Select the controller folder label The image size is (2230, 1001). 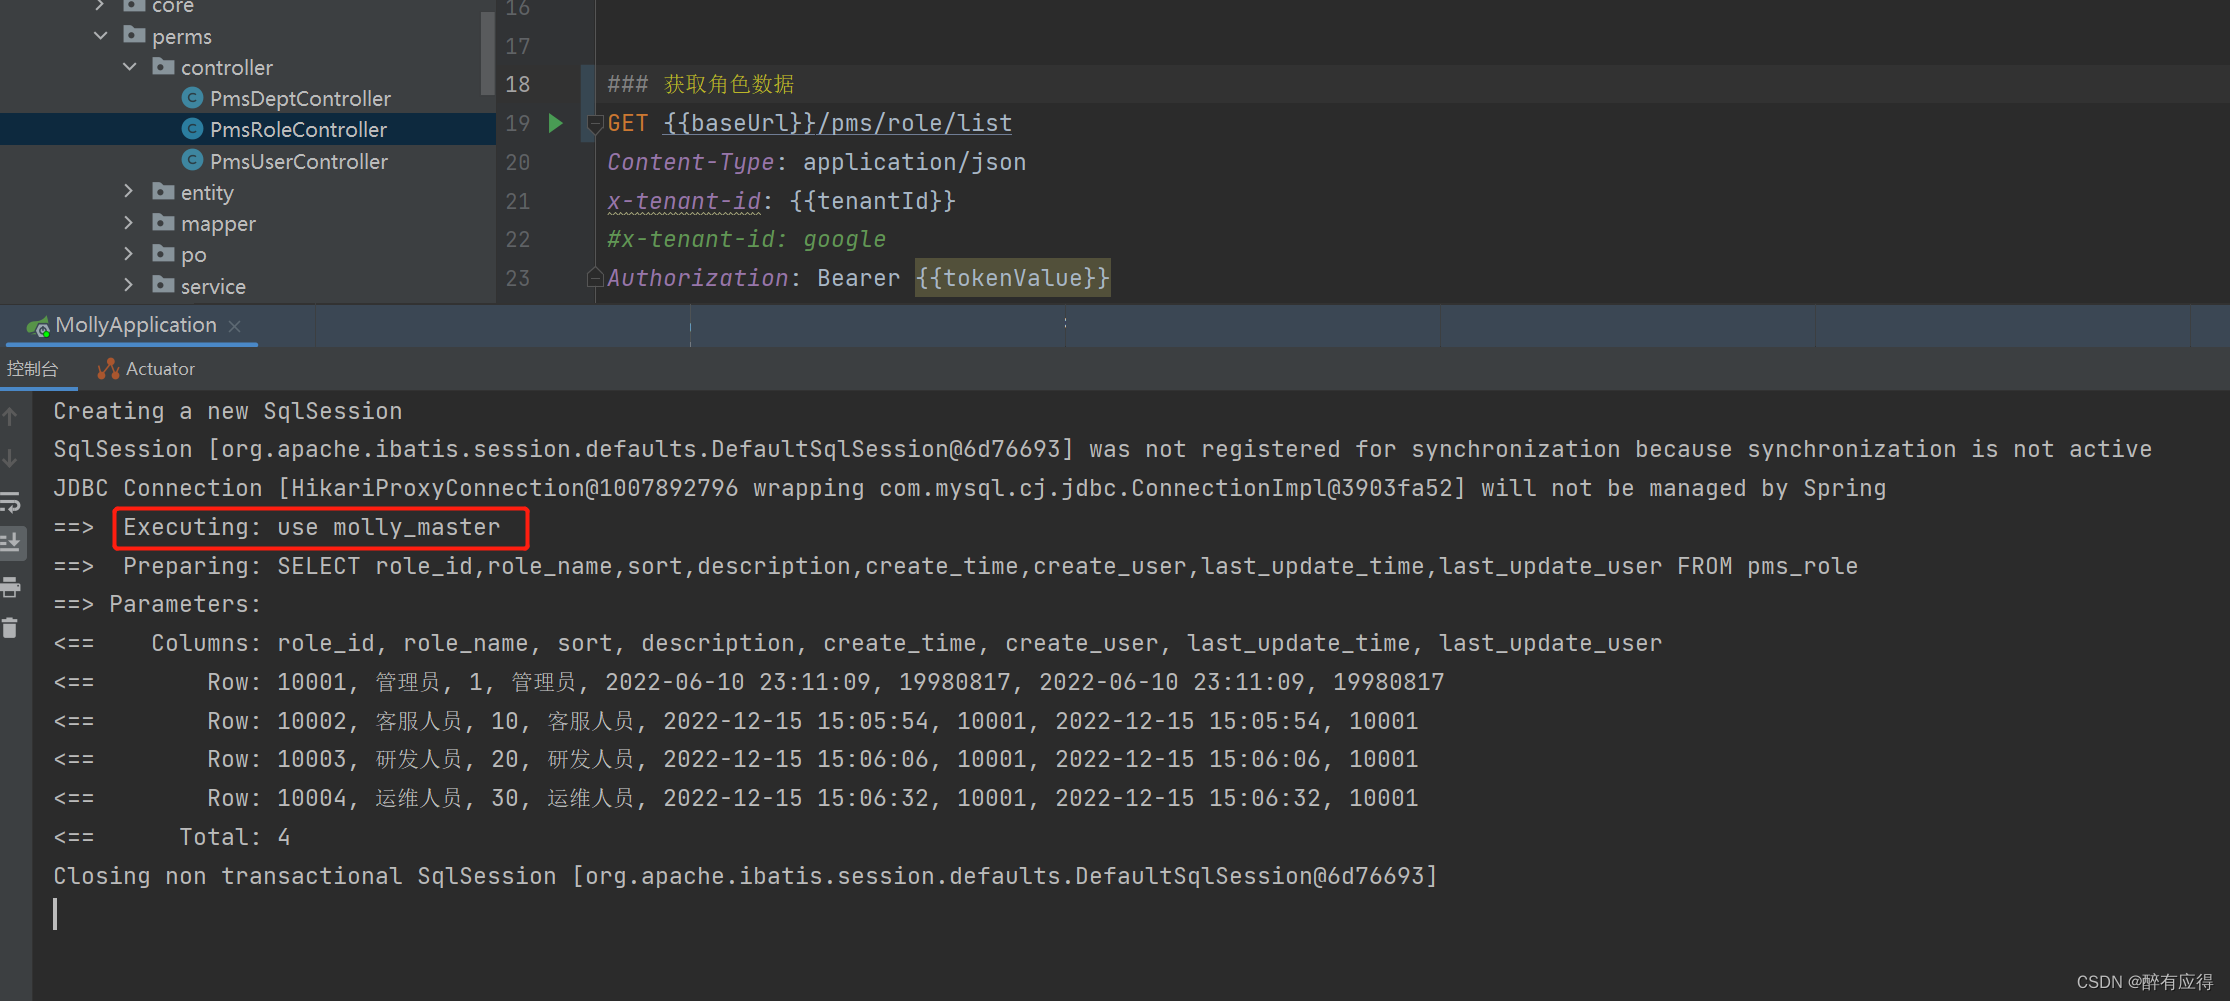click(x=227, y=67)
